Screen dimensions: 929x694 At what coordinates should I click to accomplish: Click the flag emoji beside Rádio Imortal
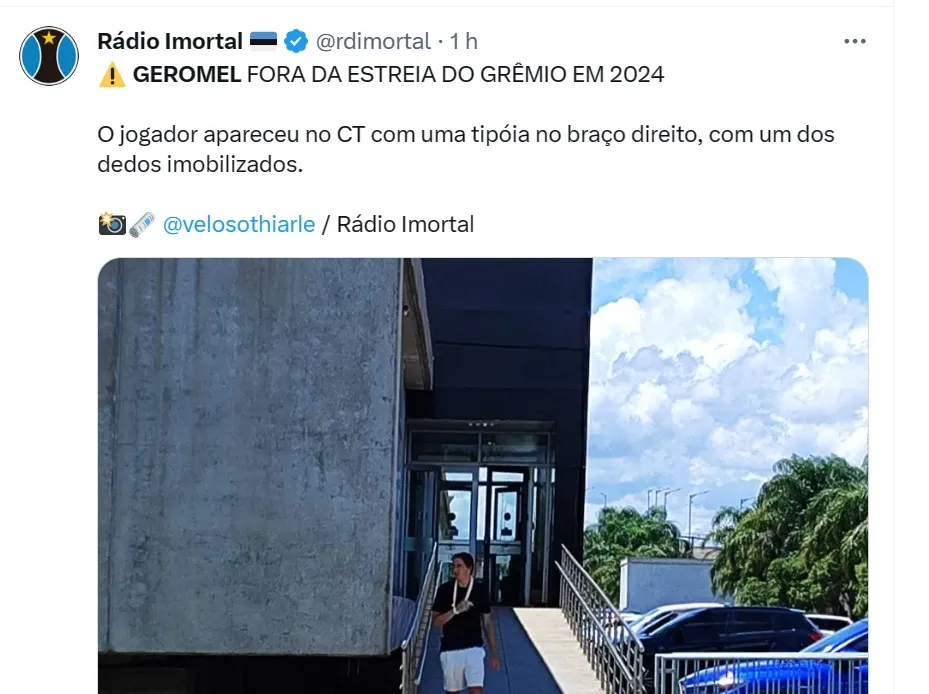[263, 41]
